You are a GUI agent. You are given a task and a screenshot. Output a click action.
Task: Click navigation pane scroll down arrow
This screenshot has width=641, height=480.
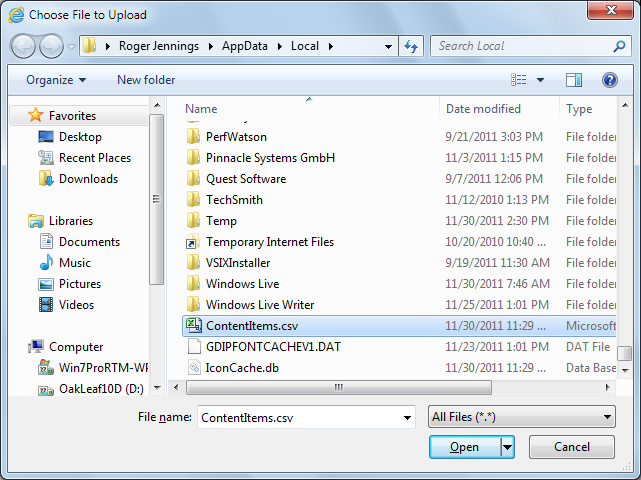[x=157, y=387]
